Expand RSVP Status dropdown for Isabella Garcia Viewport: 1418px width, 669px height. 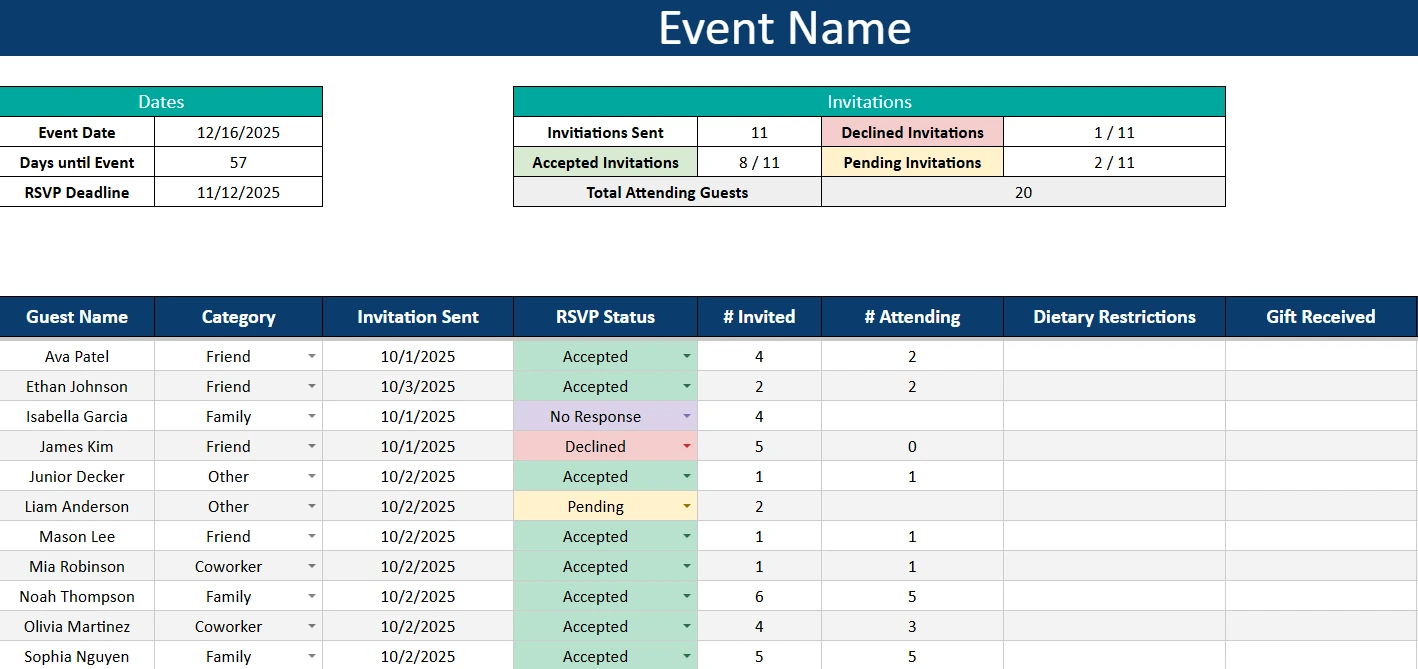click(x=686, y=417)
